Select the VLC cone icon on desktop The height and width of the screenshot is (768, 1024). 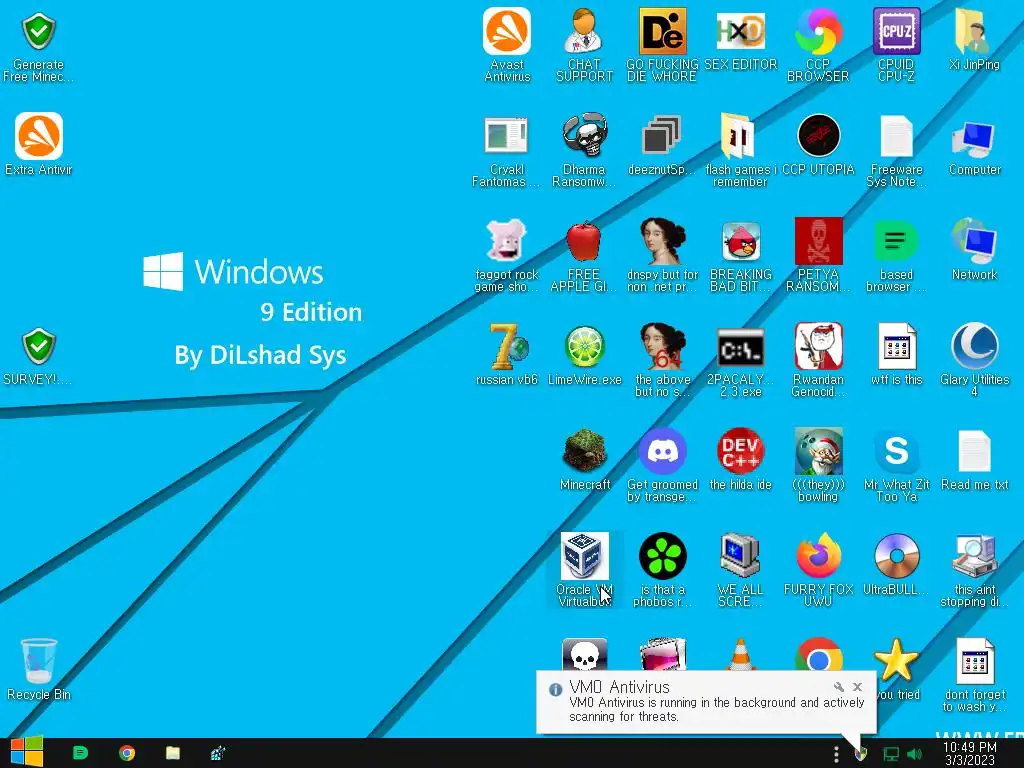coord(740,654)
